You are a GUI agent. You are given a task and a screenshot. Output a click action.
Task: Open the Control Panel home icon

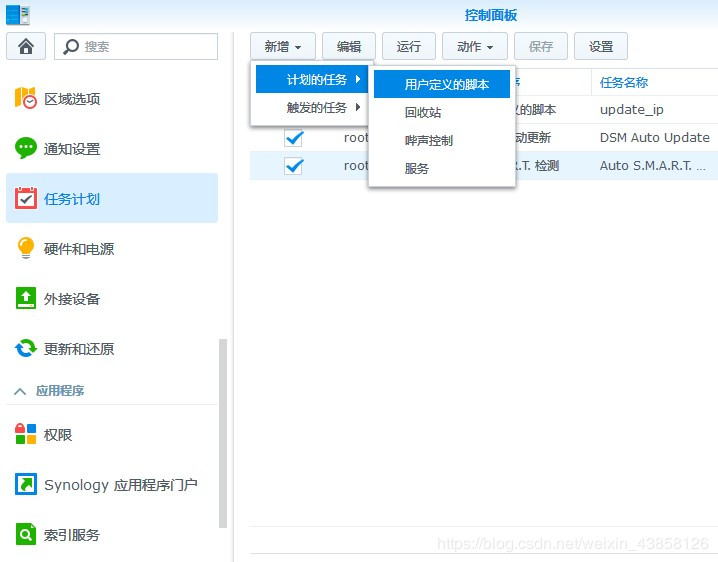point(26,46)
